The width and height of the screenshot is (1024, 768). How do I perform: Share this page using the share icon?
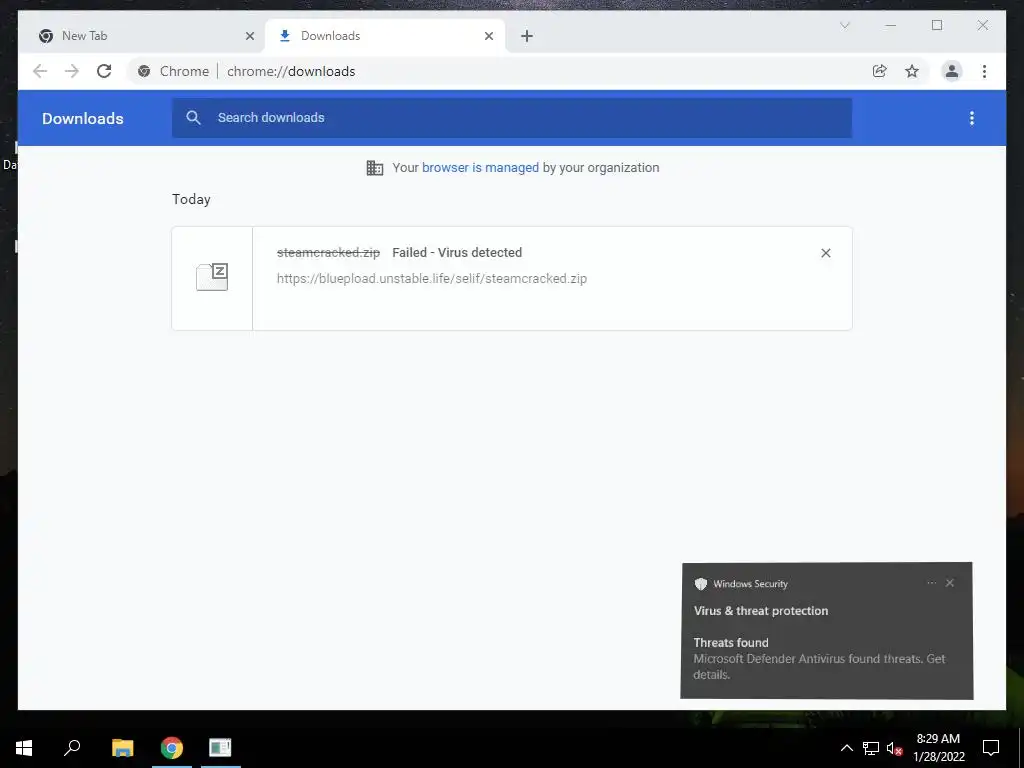tap(880, 71)
